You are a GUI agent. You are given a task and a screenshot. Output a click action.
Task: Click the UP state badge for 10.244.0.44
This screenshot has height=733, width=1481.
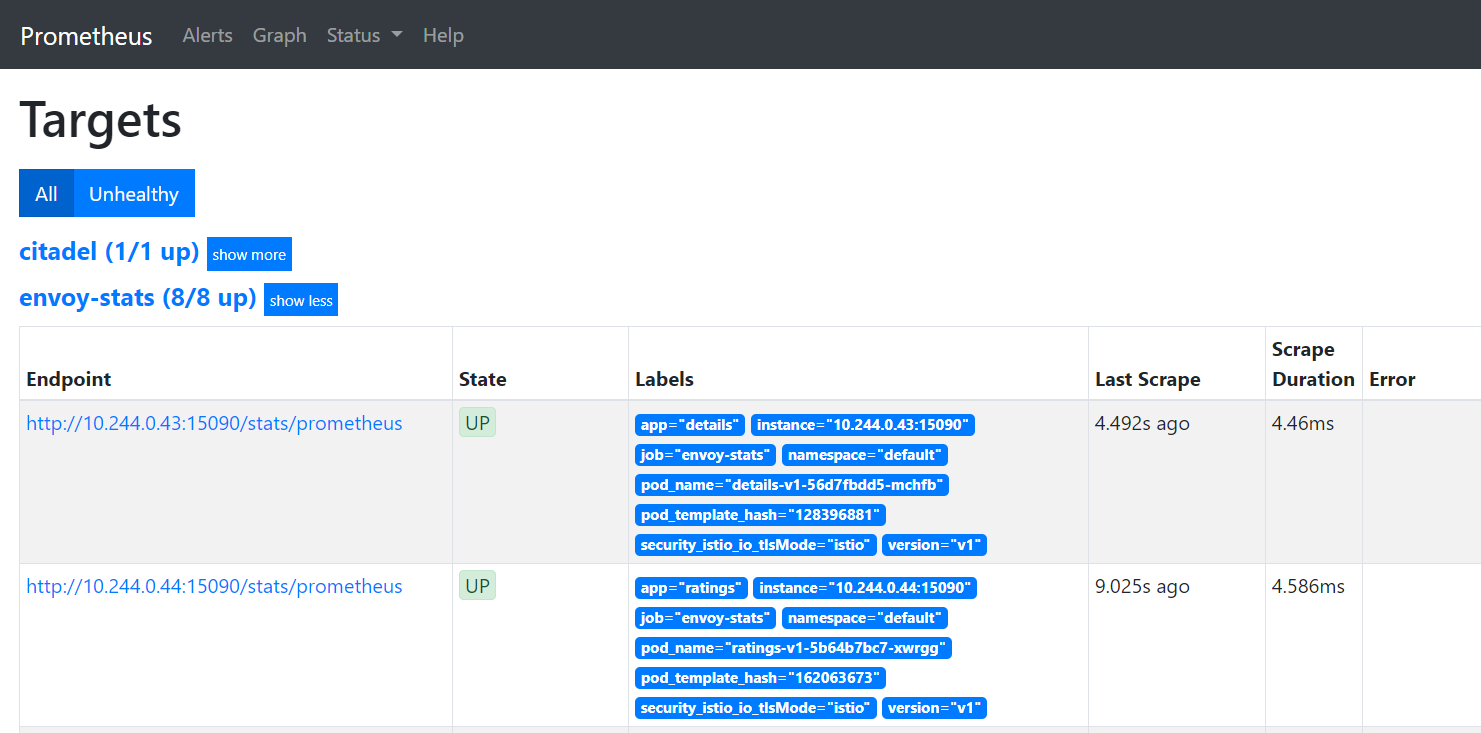pos(477,585)
